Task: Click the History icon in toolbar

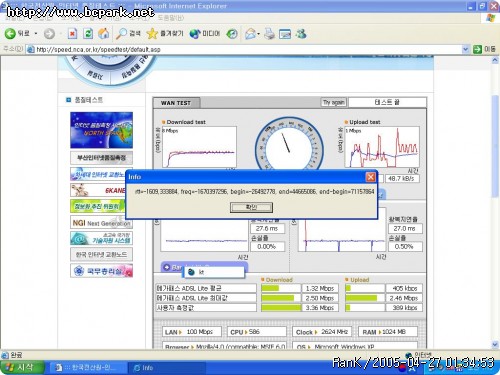Action: click(x=232, y=34)
